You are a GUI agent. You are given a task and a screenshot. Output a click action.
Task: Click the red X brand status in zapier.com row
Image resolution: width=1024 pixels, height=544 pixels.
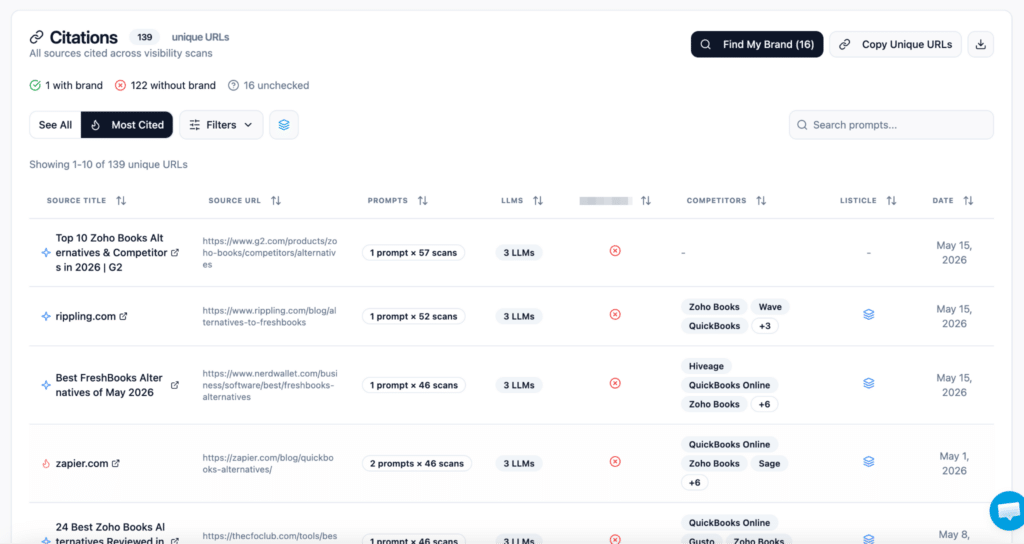point(615,462)
